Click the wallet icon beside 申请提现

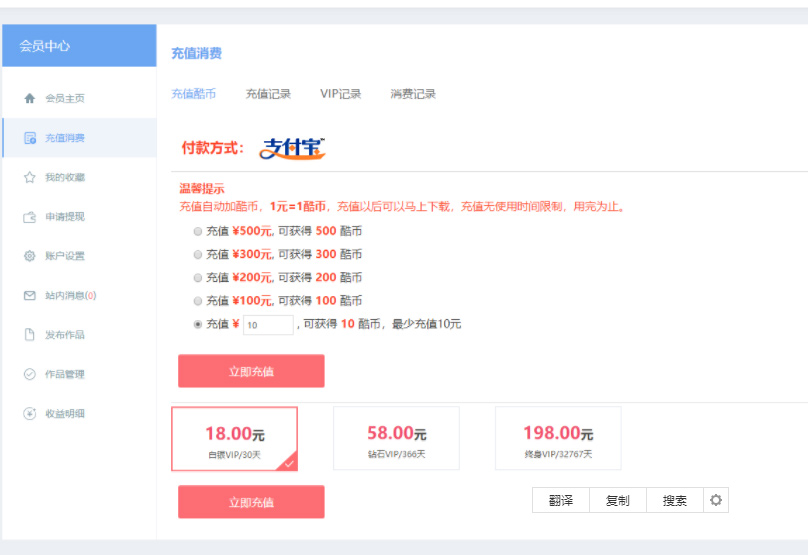coord(30,217)
